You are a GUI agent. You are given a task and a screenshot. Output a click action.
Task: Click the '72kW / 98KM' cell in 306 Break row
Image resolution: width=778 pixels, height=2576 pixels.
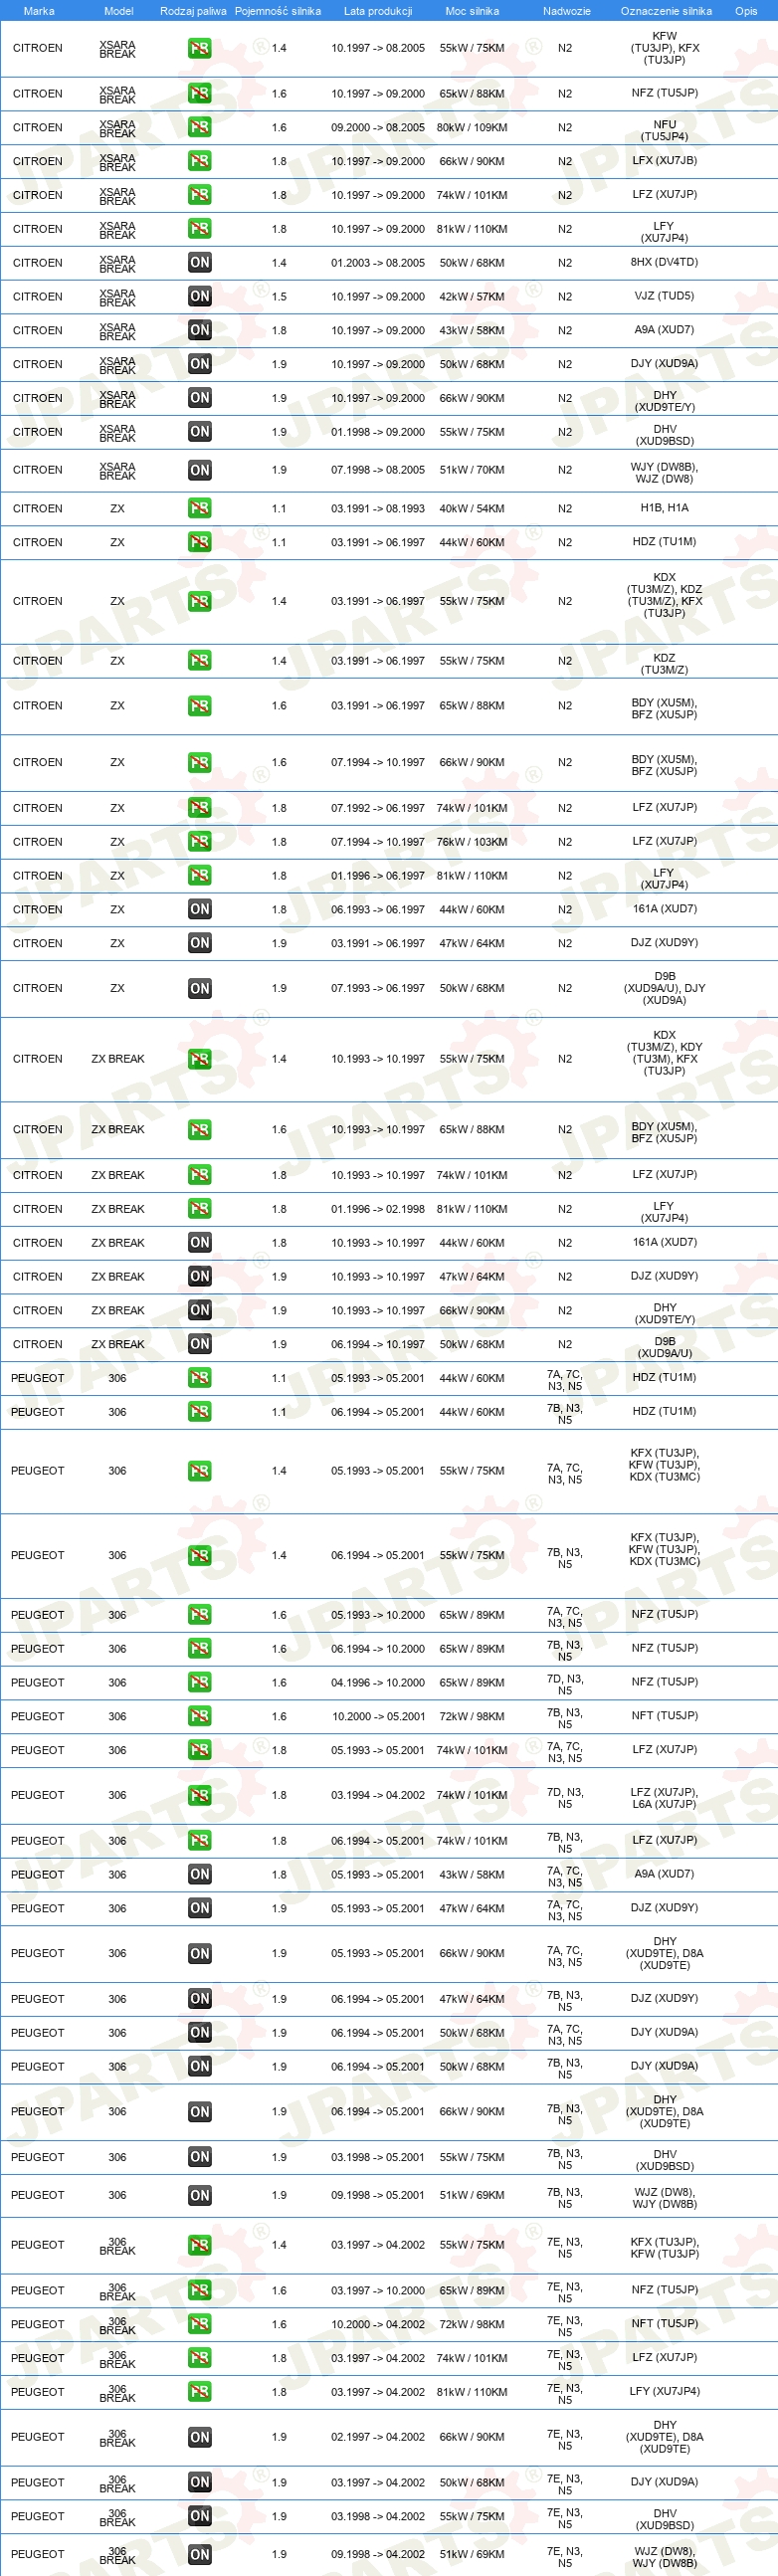[472, 2325]
